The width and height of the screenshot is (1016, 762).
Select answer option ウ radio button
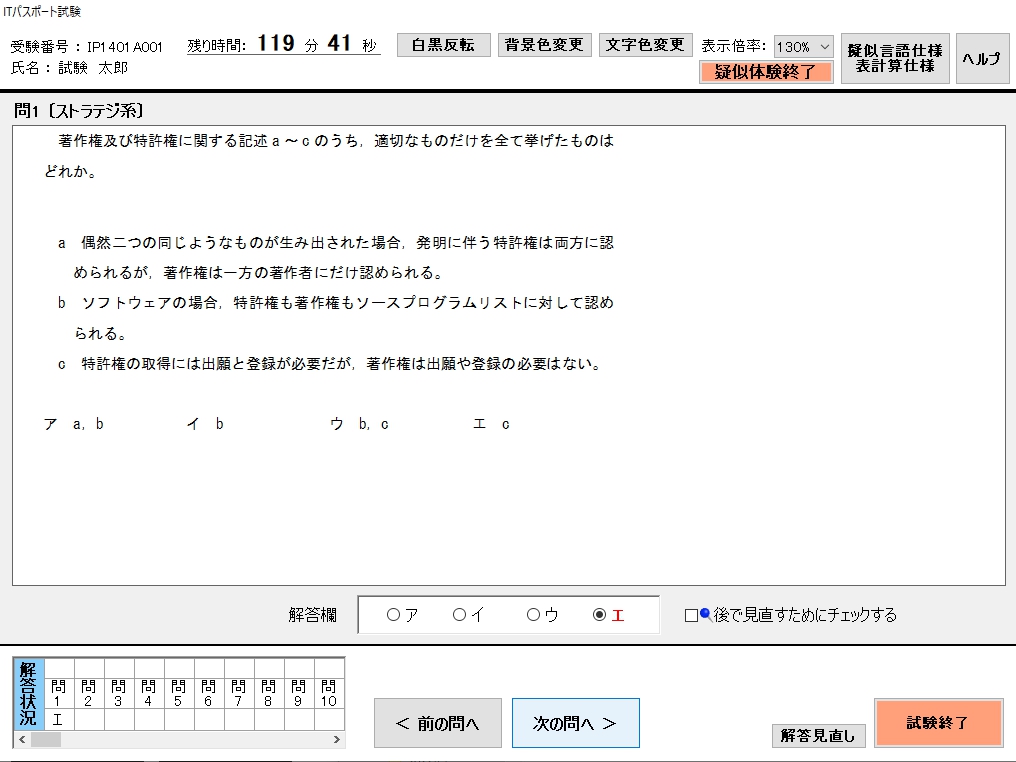[534, 616]
